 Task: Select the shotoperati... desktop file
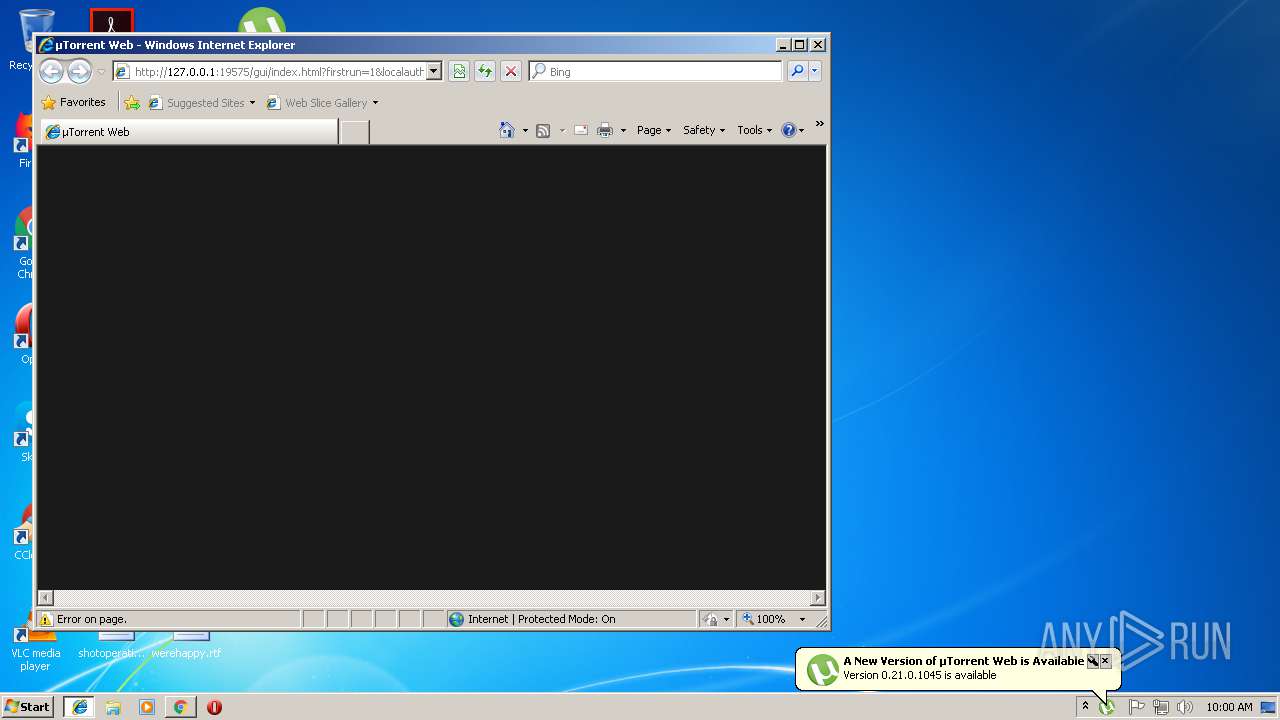(112, 643)
